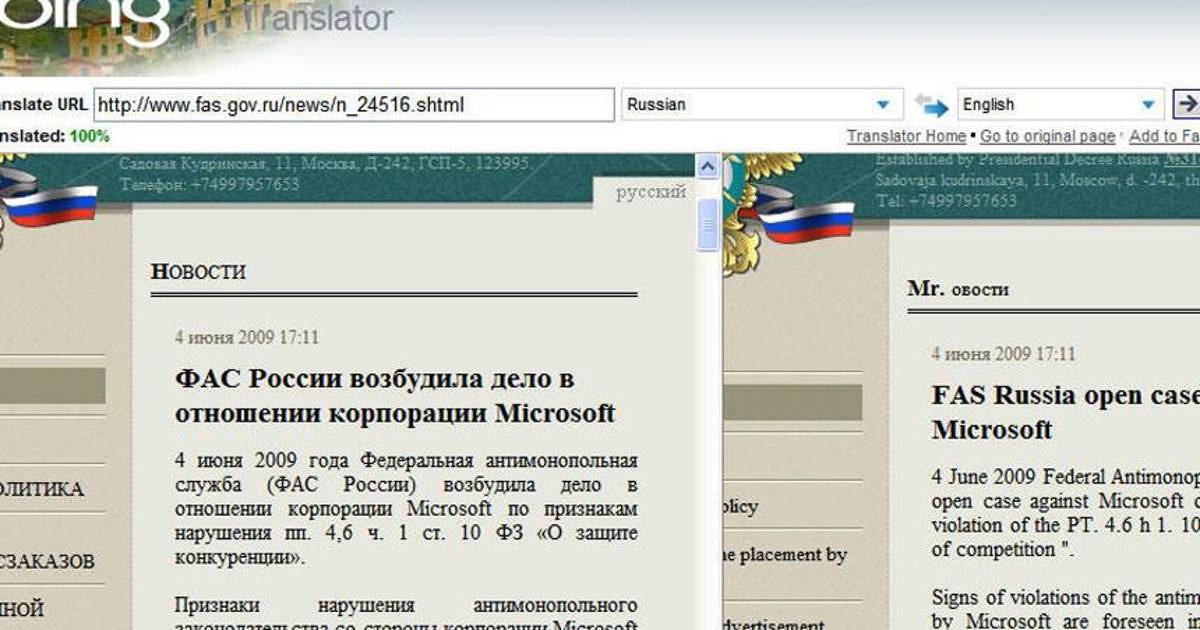Select the policy item in translated sidebar
The image size is (1200, 630).
coord(740,507)
